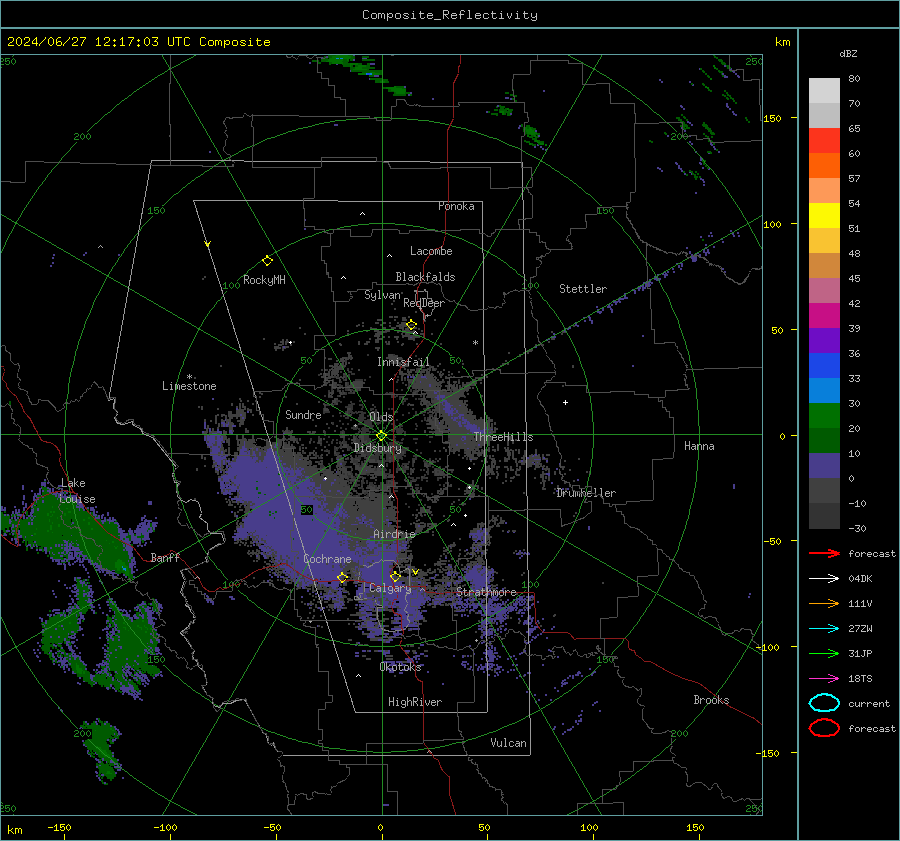Click the Airdrie label
The width and height of the screenshot is (900, 841).
tap(394, 534)
